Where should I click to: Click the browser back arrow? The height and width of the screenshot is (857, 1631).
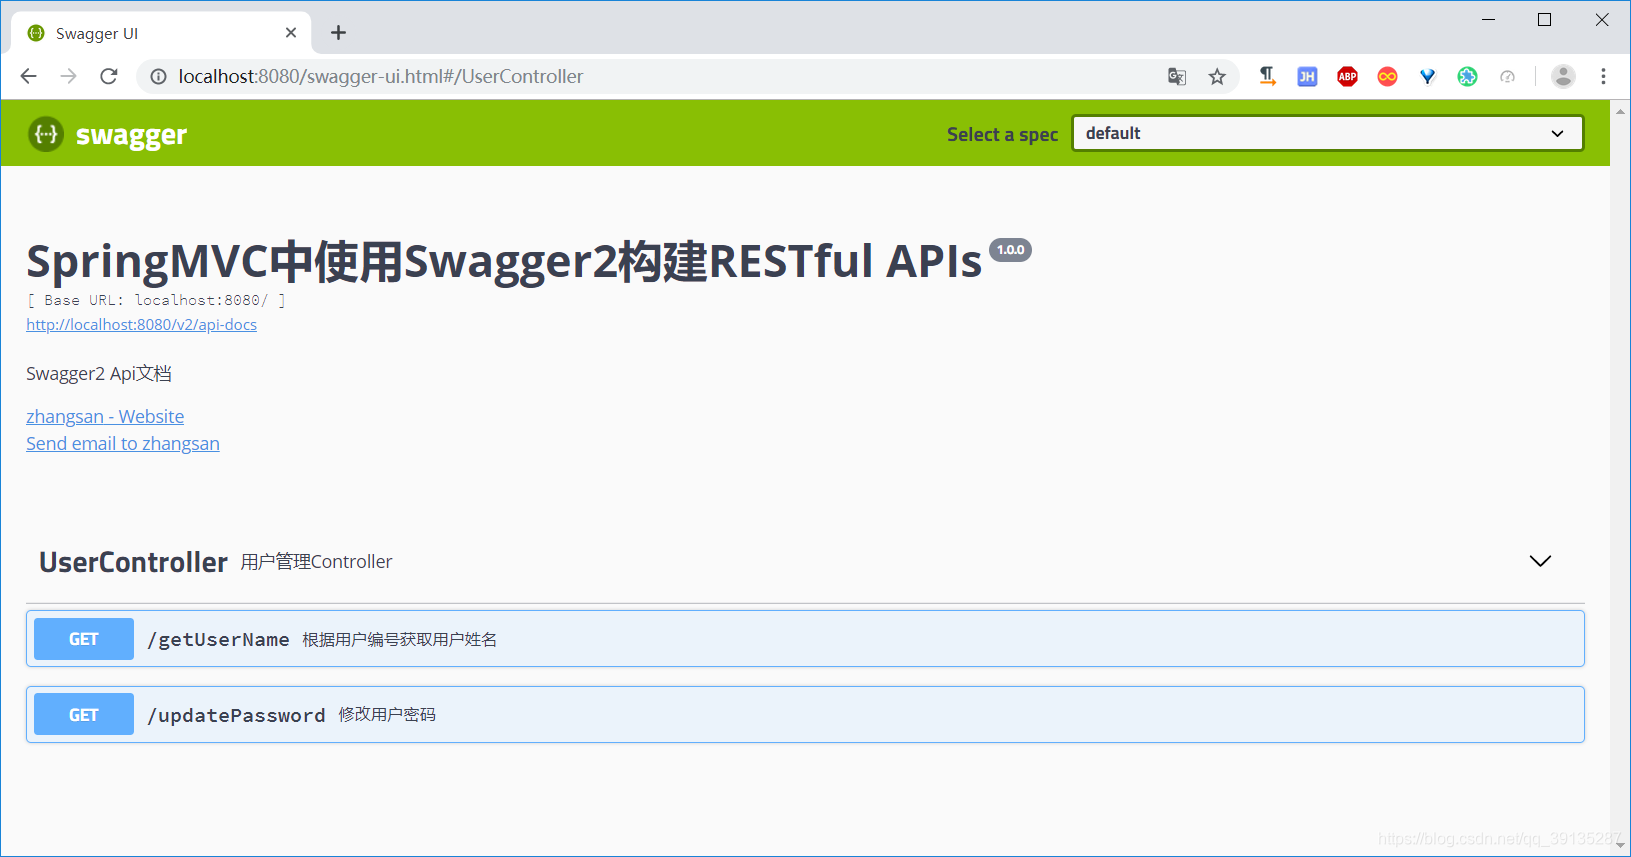pyautogui.click(x=28, y=76)
